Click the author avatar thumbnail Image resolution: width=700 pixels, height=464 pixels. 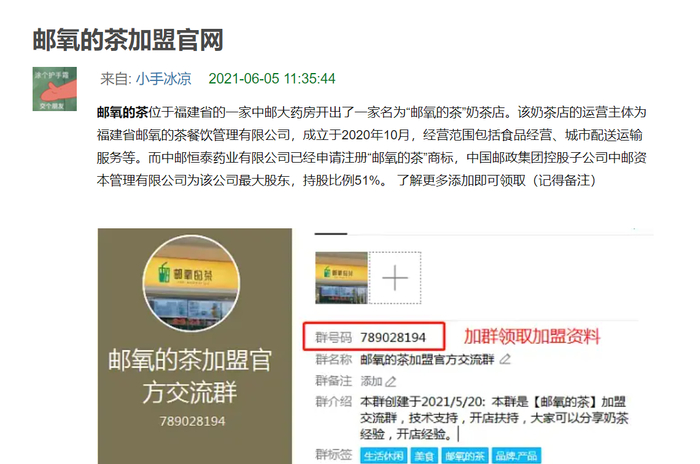pyautogui.click(x=54, y=89)
